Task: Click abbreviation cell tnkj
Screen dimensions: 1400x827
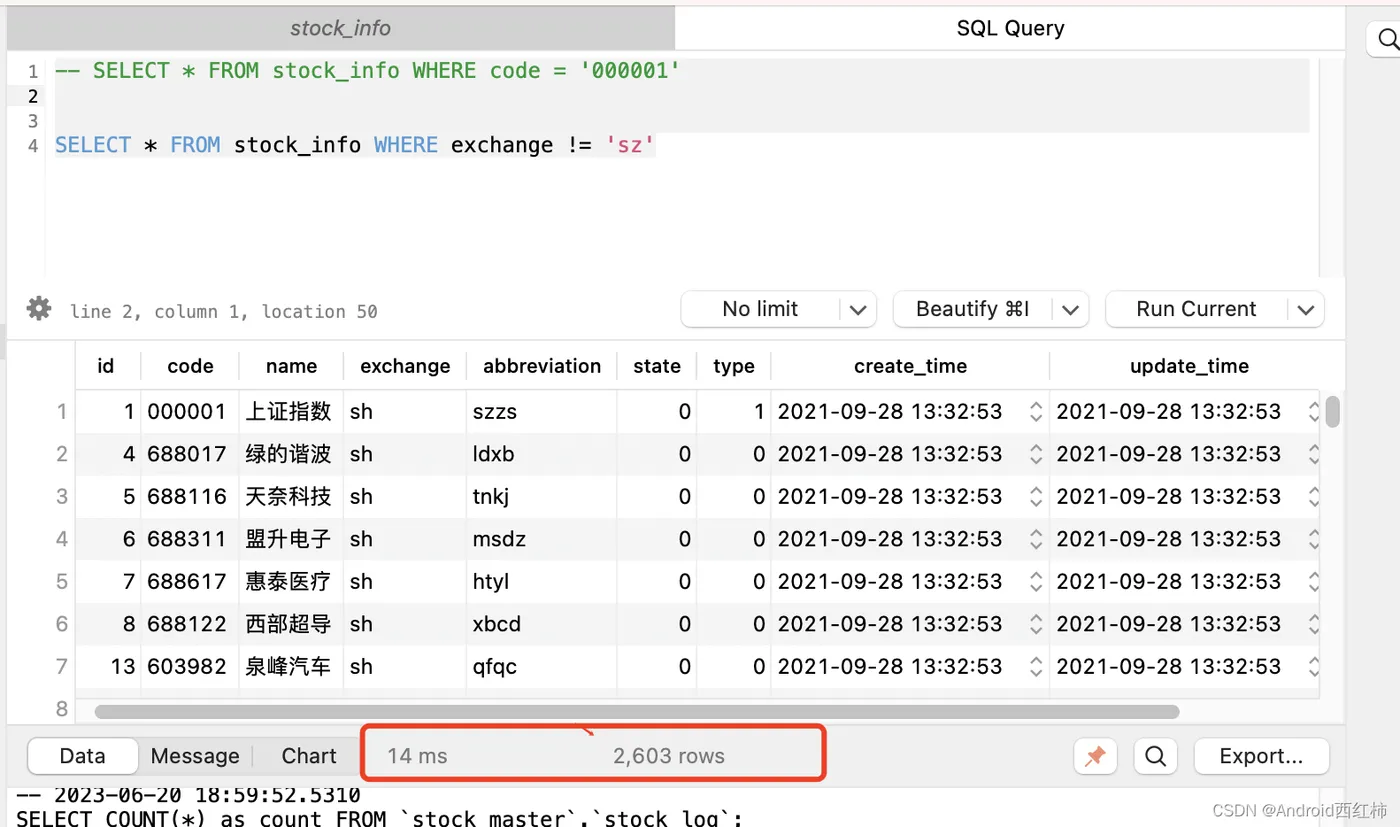Action: click(541, 496)
